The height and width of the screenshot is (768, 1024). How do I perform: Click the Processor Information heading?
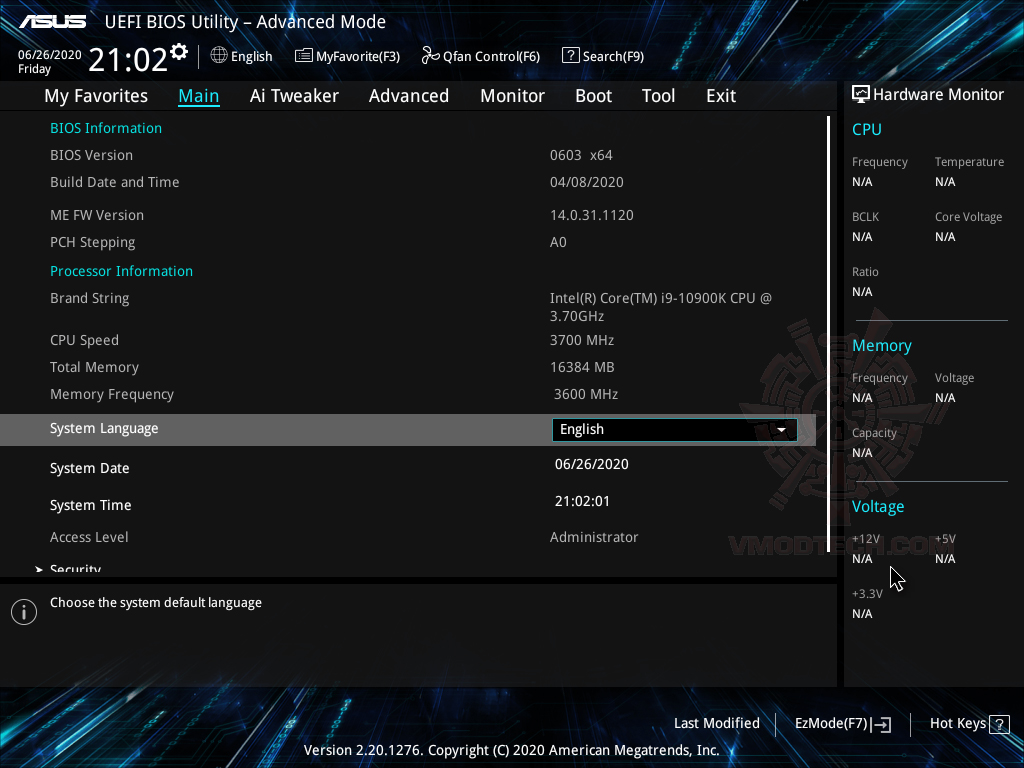coord(121,271)
